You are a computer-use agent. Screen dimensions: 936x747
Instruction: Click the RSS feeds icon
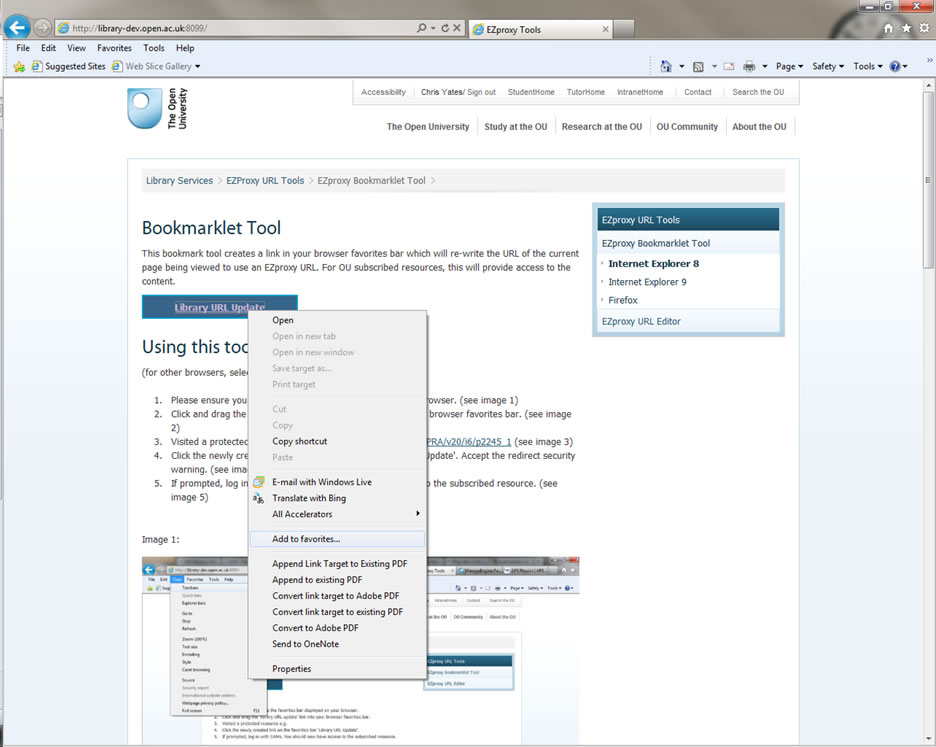(698, 67)
